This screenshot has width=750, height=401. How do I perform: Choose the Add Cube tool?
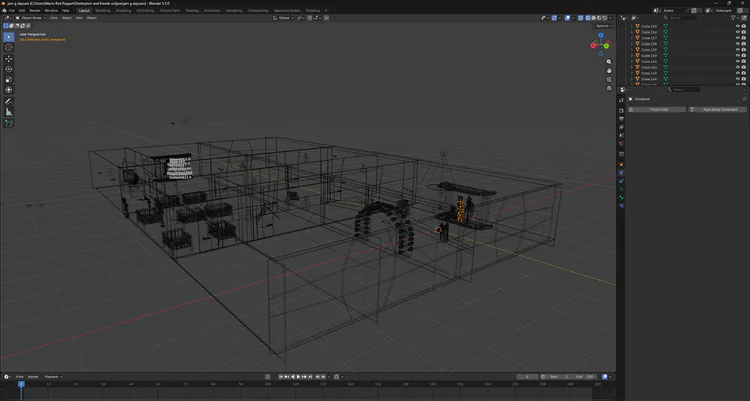point(9,123)
